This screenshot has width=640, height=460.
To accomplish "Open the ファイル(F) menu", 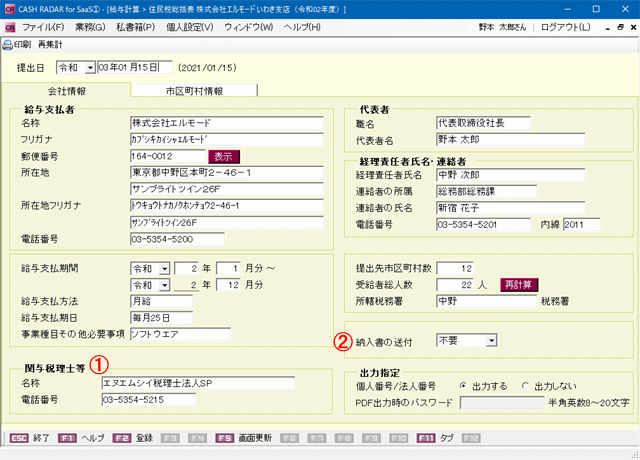I will pos(43,27).
